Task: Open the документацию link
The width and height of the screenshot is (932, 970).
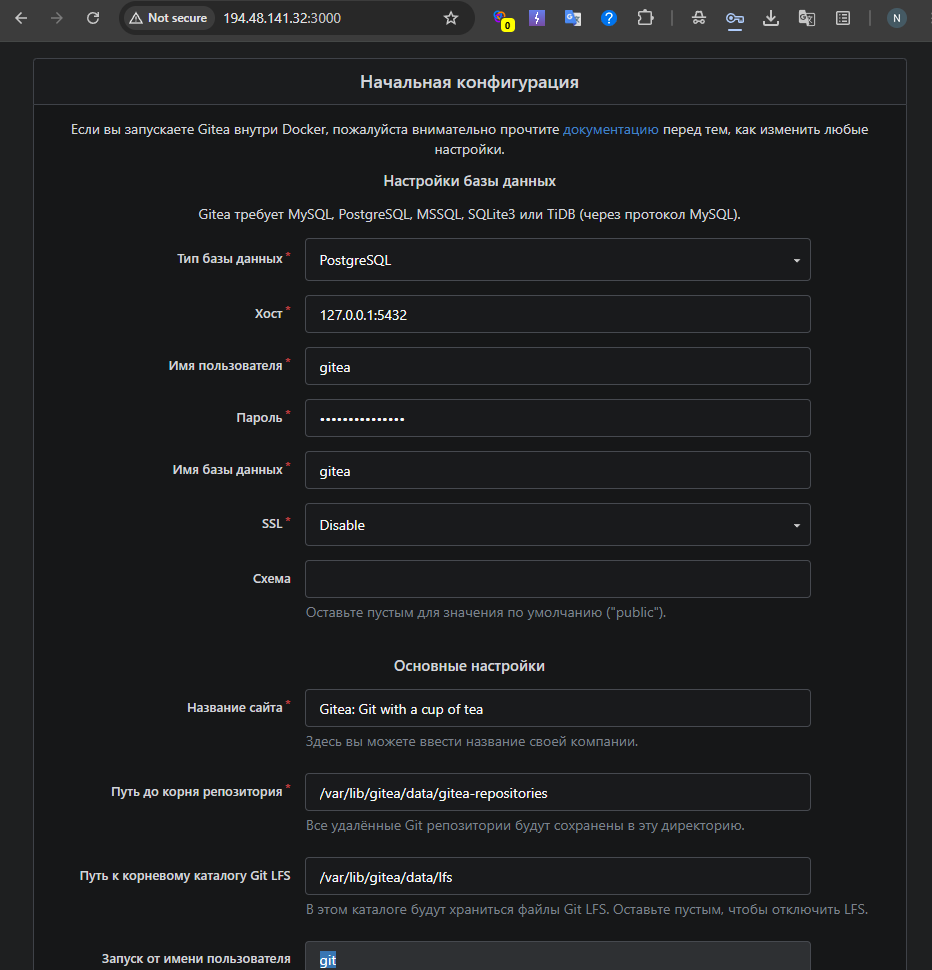Action: click(x=610, y=130)
